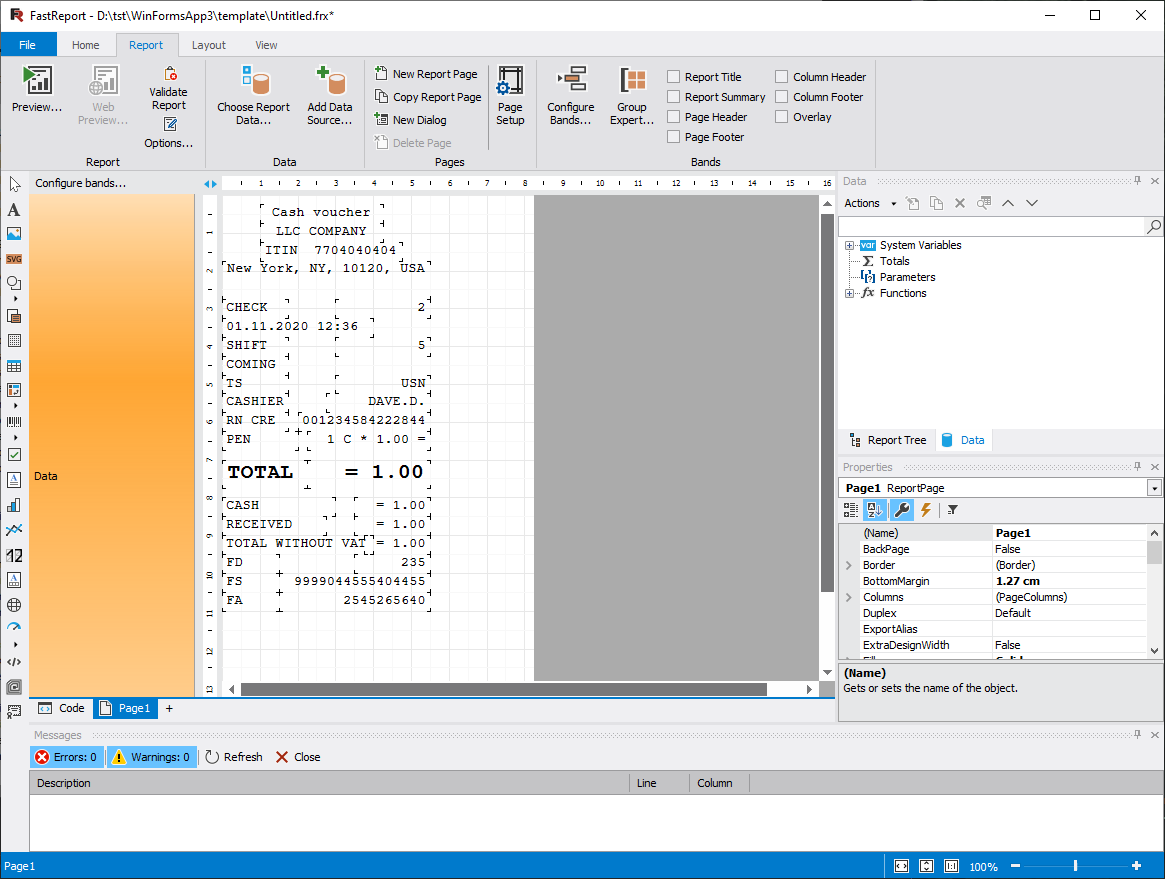The width and height of the screenshot is (1165, 879).
Task: Refresh the Messages list
Action: 234,757
